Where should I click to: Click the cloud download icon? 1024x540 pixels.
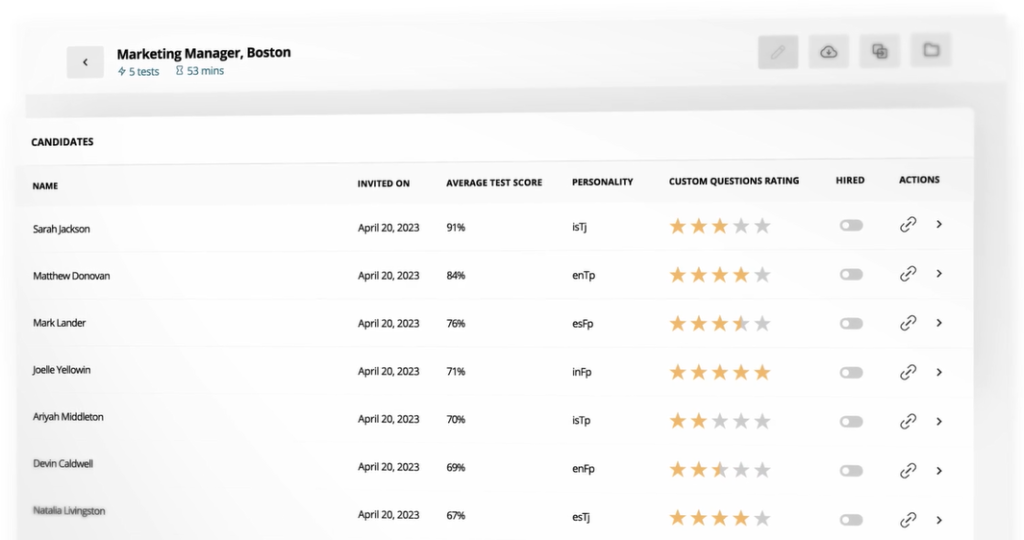(829, 52)
